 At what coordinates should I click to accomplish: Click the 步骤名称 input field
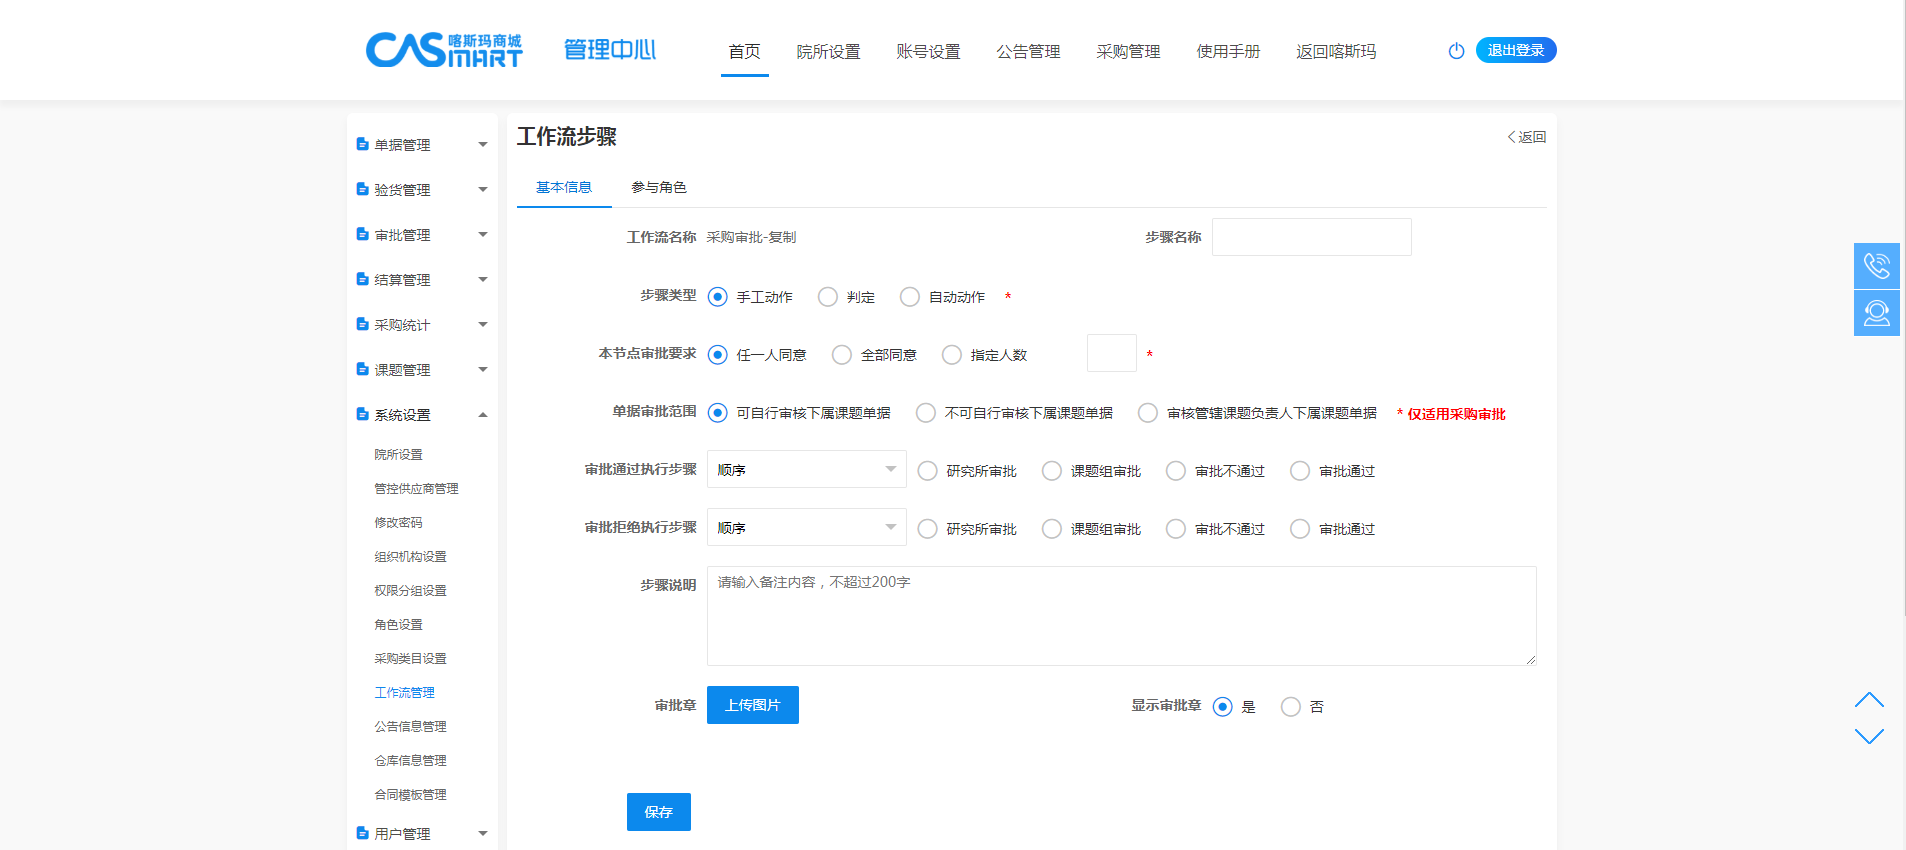pyautogui.click(x=1311, y=238)
